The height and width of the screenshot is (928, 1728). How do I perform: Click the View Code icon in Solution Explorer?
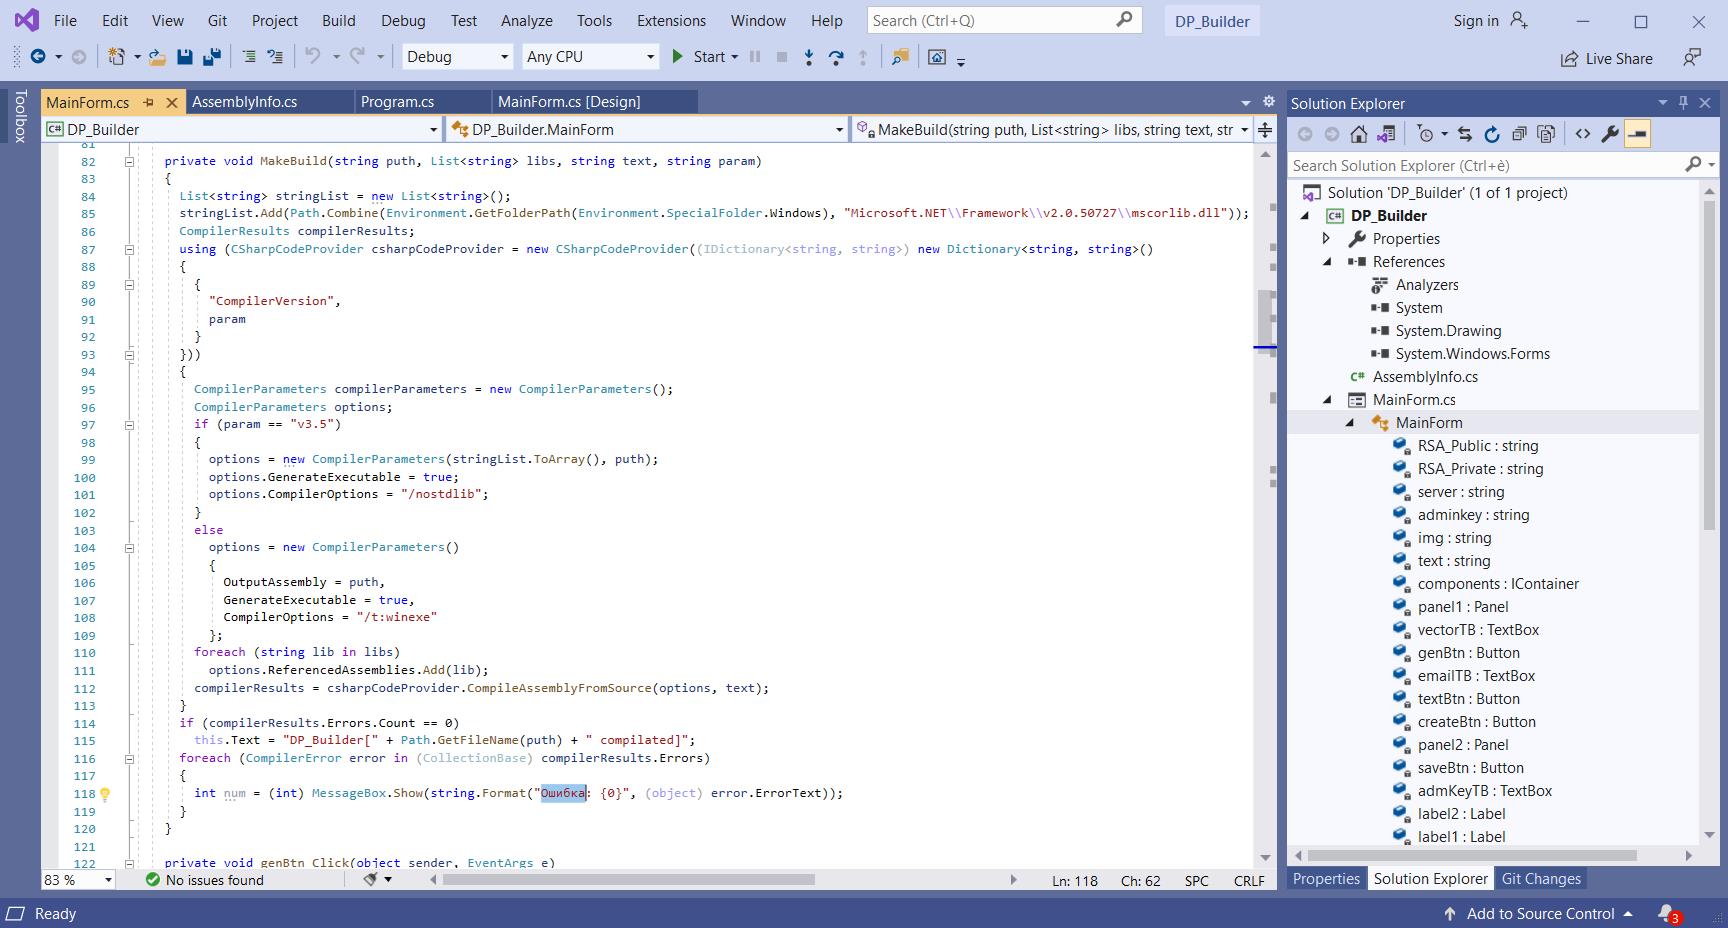[1583, 134]
